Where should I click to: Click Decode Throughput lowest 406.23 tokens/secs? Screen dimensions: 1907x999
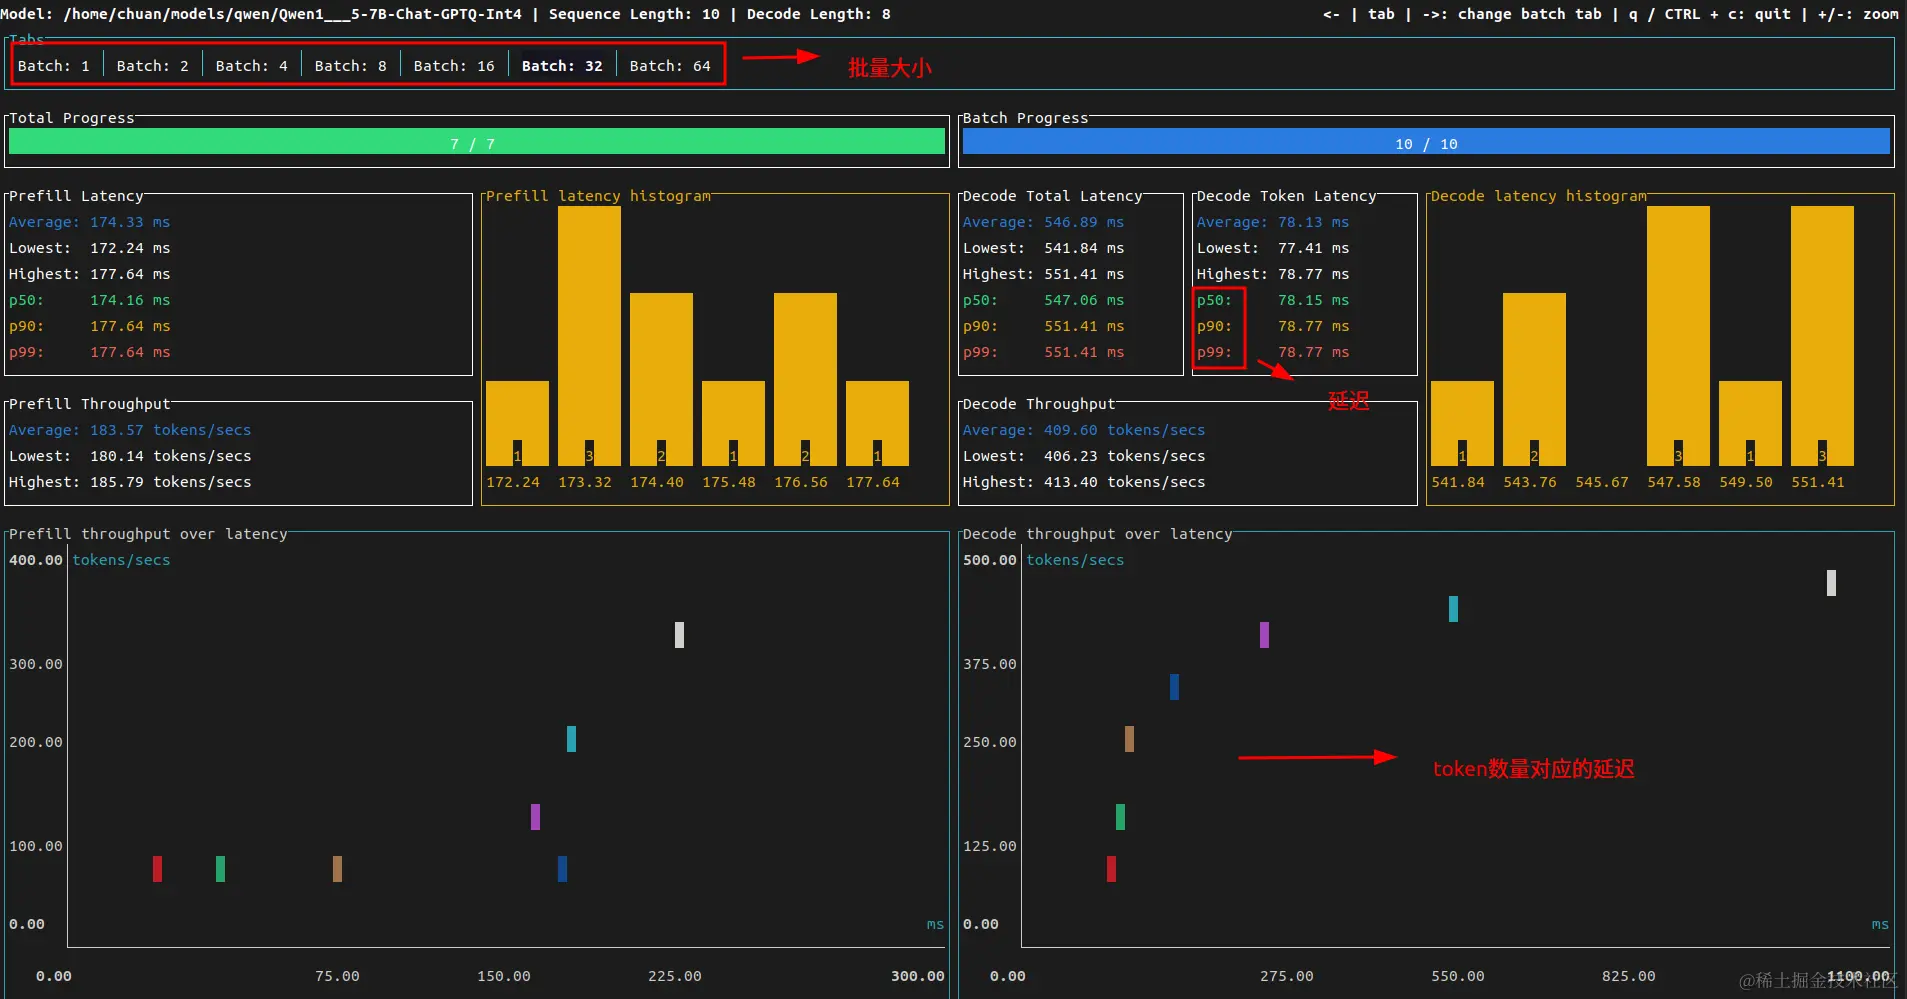[x=1084, y=456]
